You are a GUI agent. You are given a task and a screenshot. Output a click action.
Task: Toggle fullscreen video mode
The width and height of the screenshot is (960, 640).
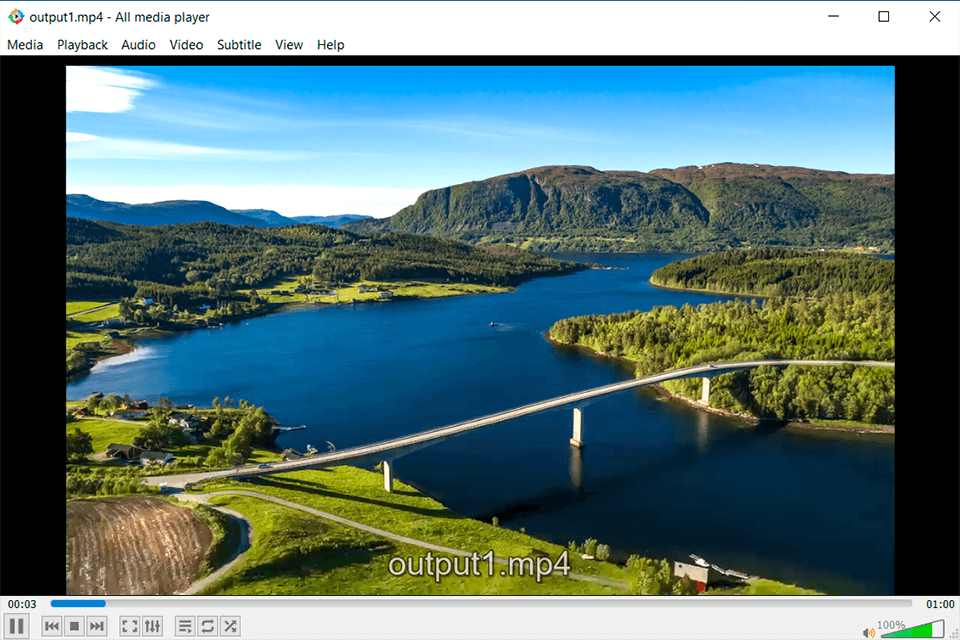click(x=129, y=626)
